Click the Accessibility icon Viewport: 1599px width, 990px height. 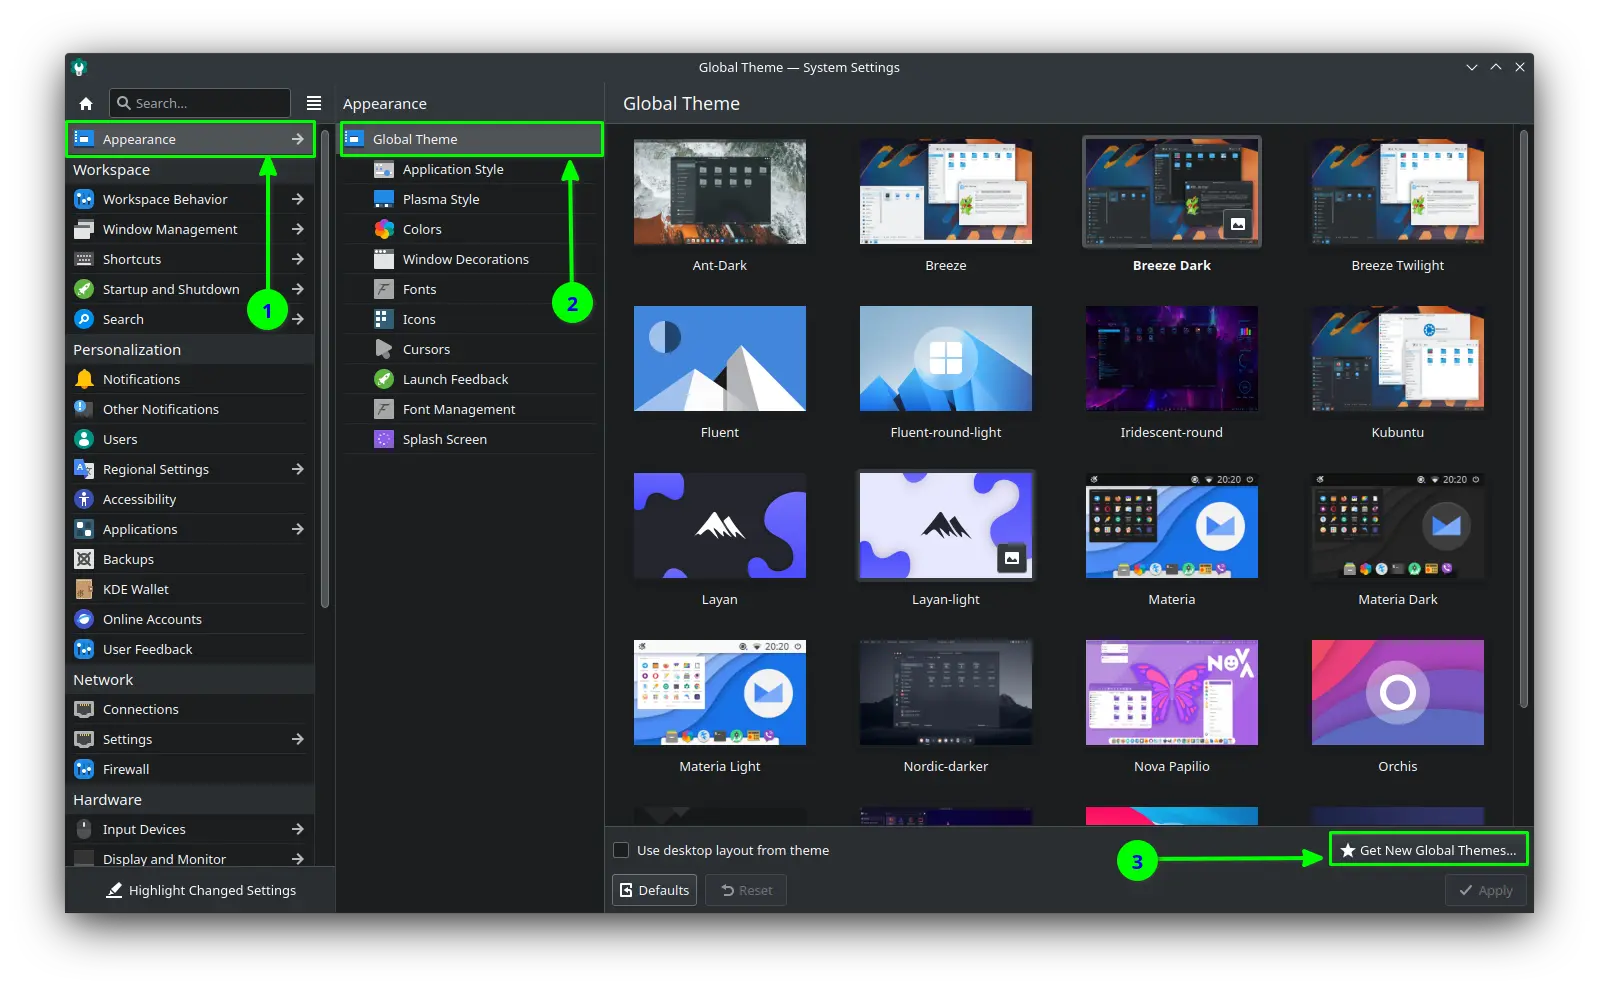pos(84,499)
